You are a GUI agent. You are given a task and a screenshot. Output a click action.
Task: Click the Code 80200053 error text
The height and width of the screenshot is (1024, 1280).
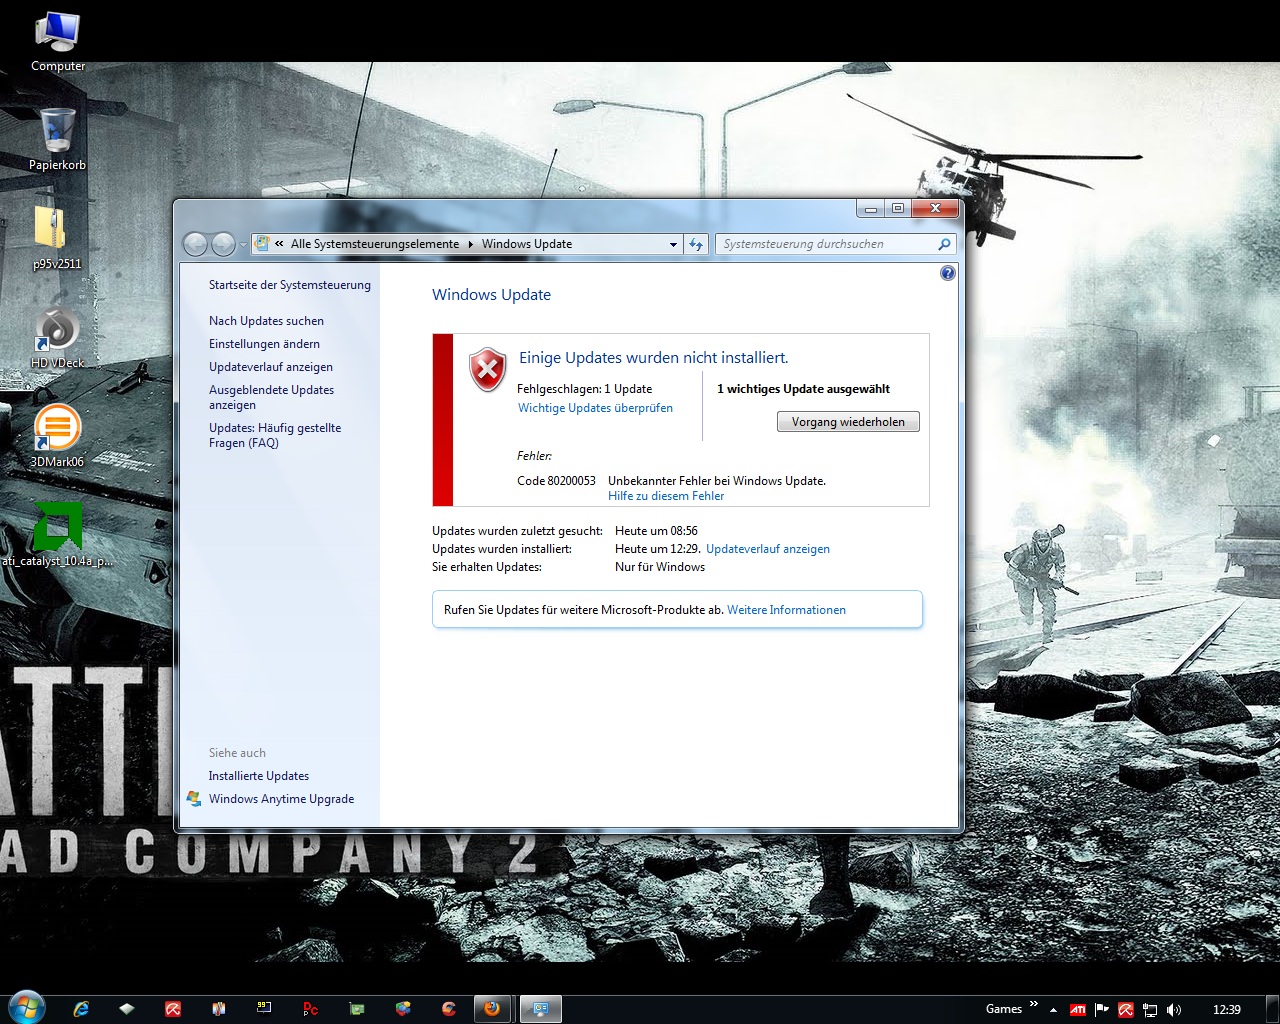pyautogui.click(x=556, y=481)
